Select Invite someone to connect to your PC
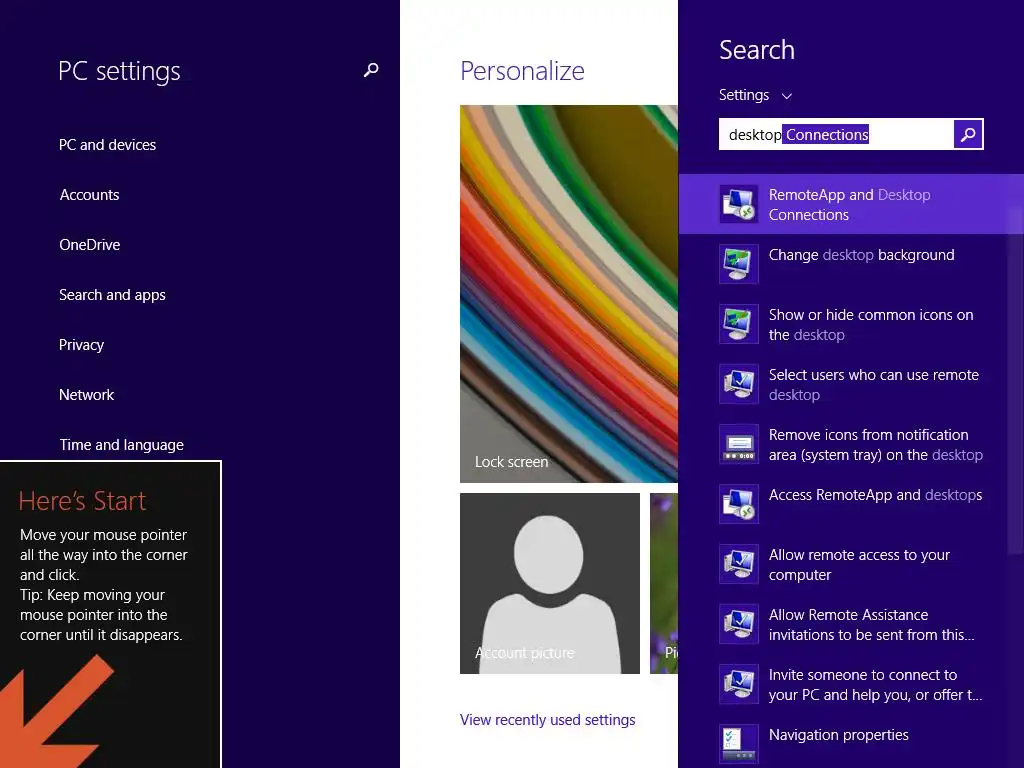1024x768 pixels. [x=851, y=684]
